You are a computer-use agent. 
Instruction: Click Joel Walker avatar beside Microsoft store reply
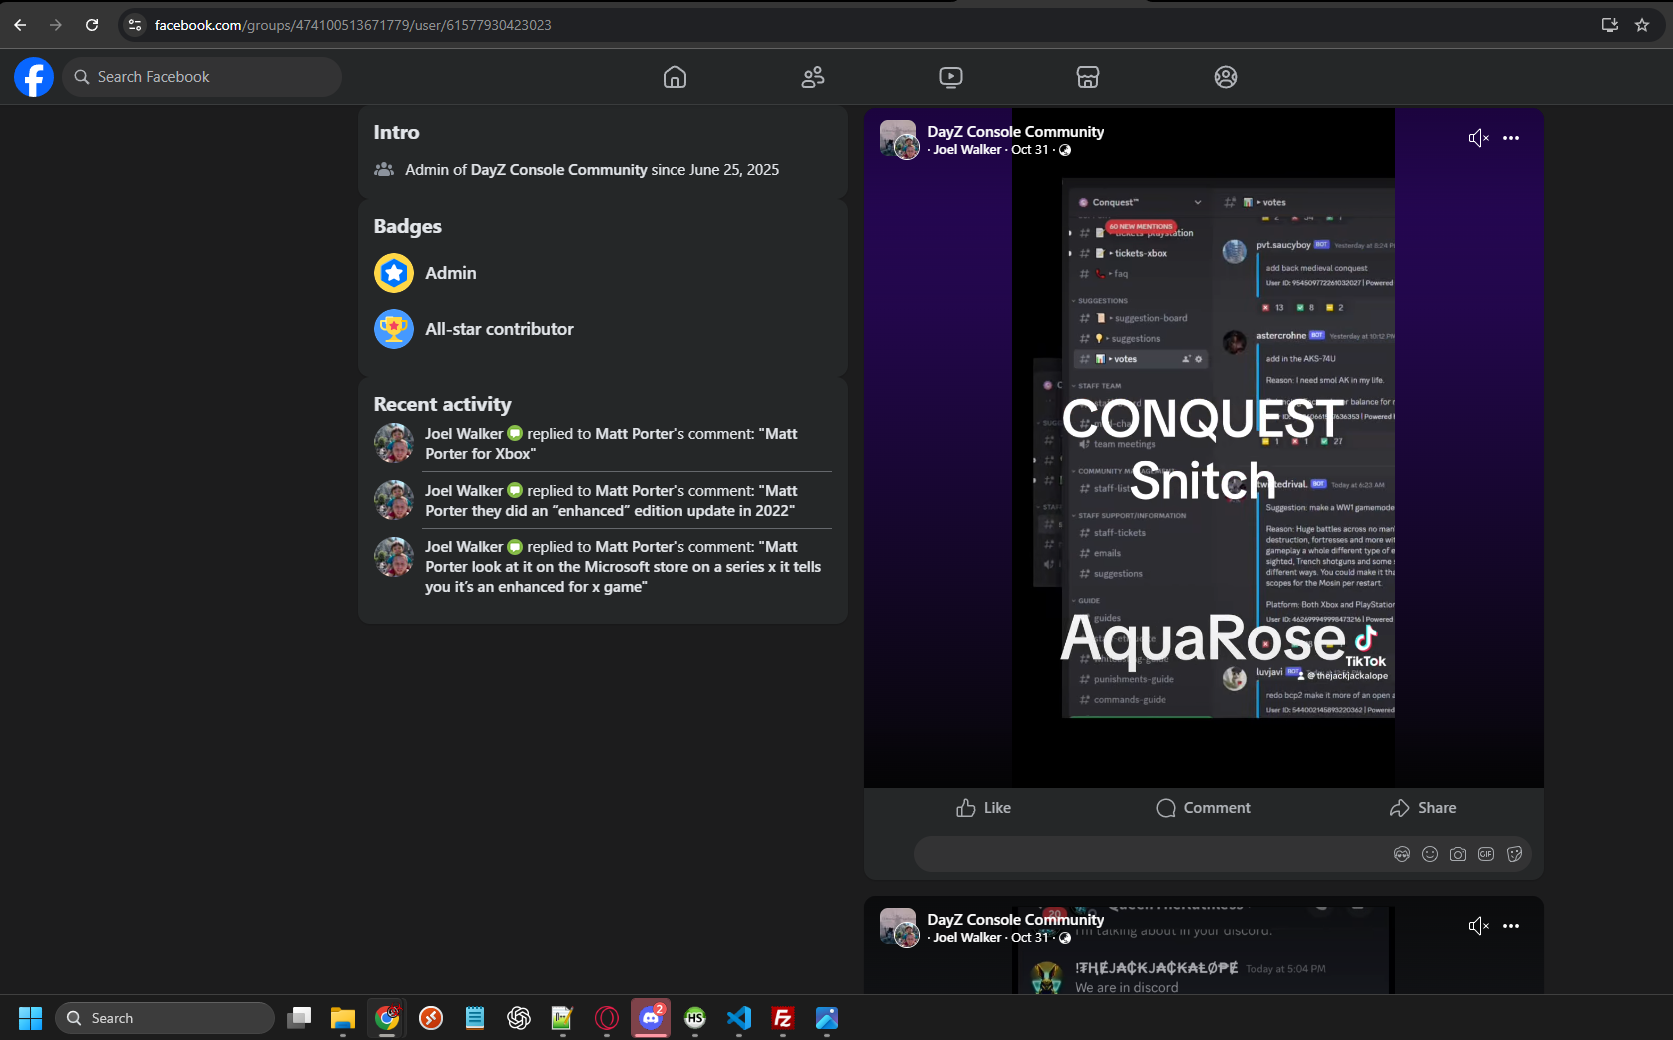(x=394, y=557)
